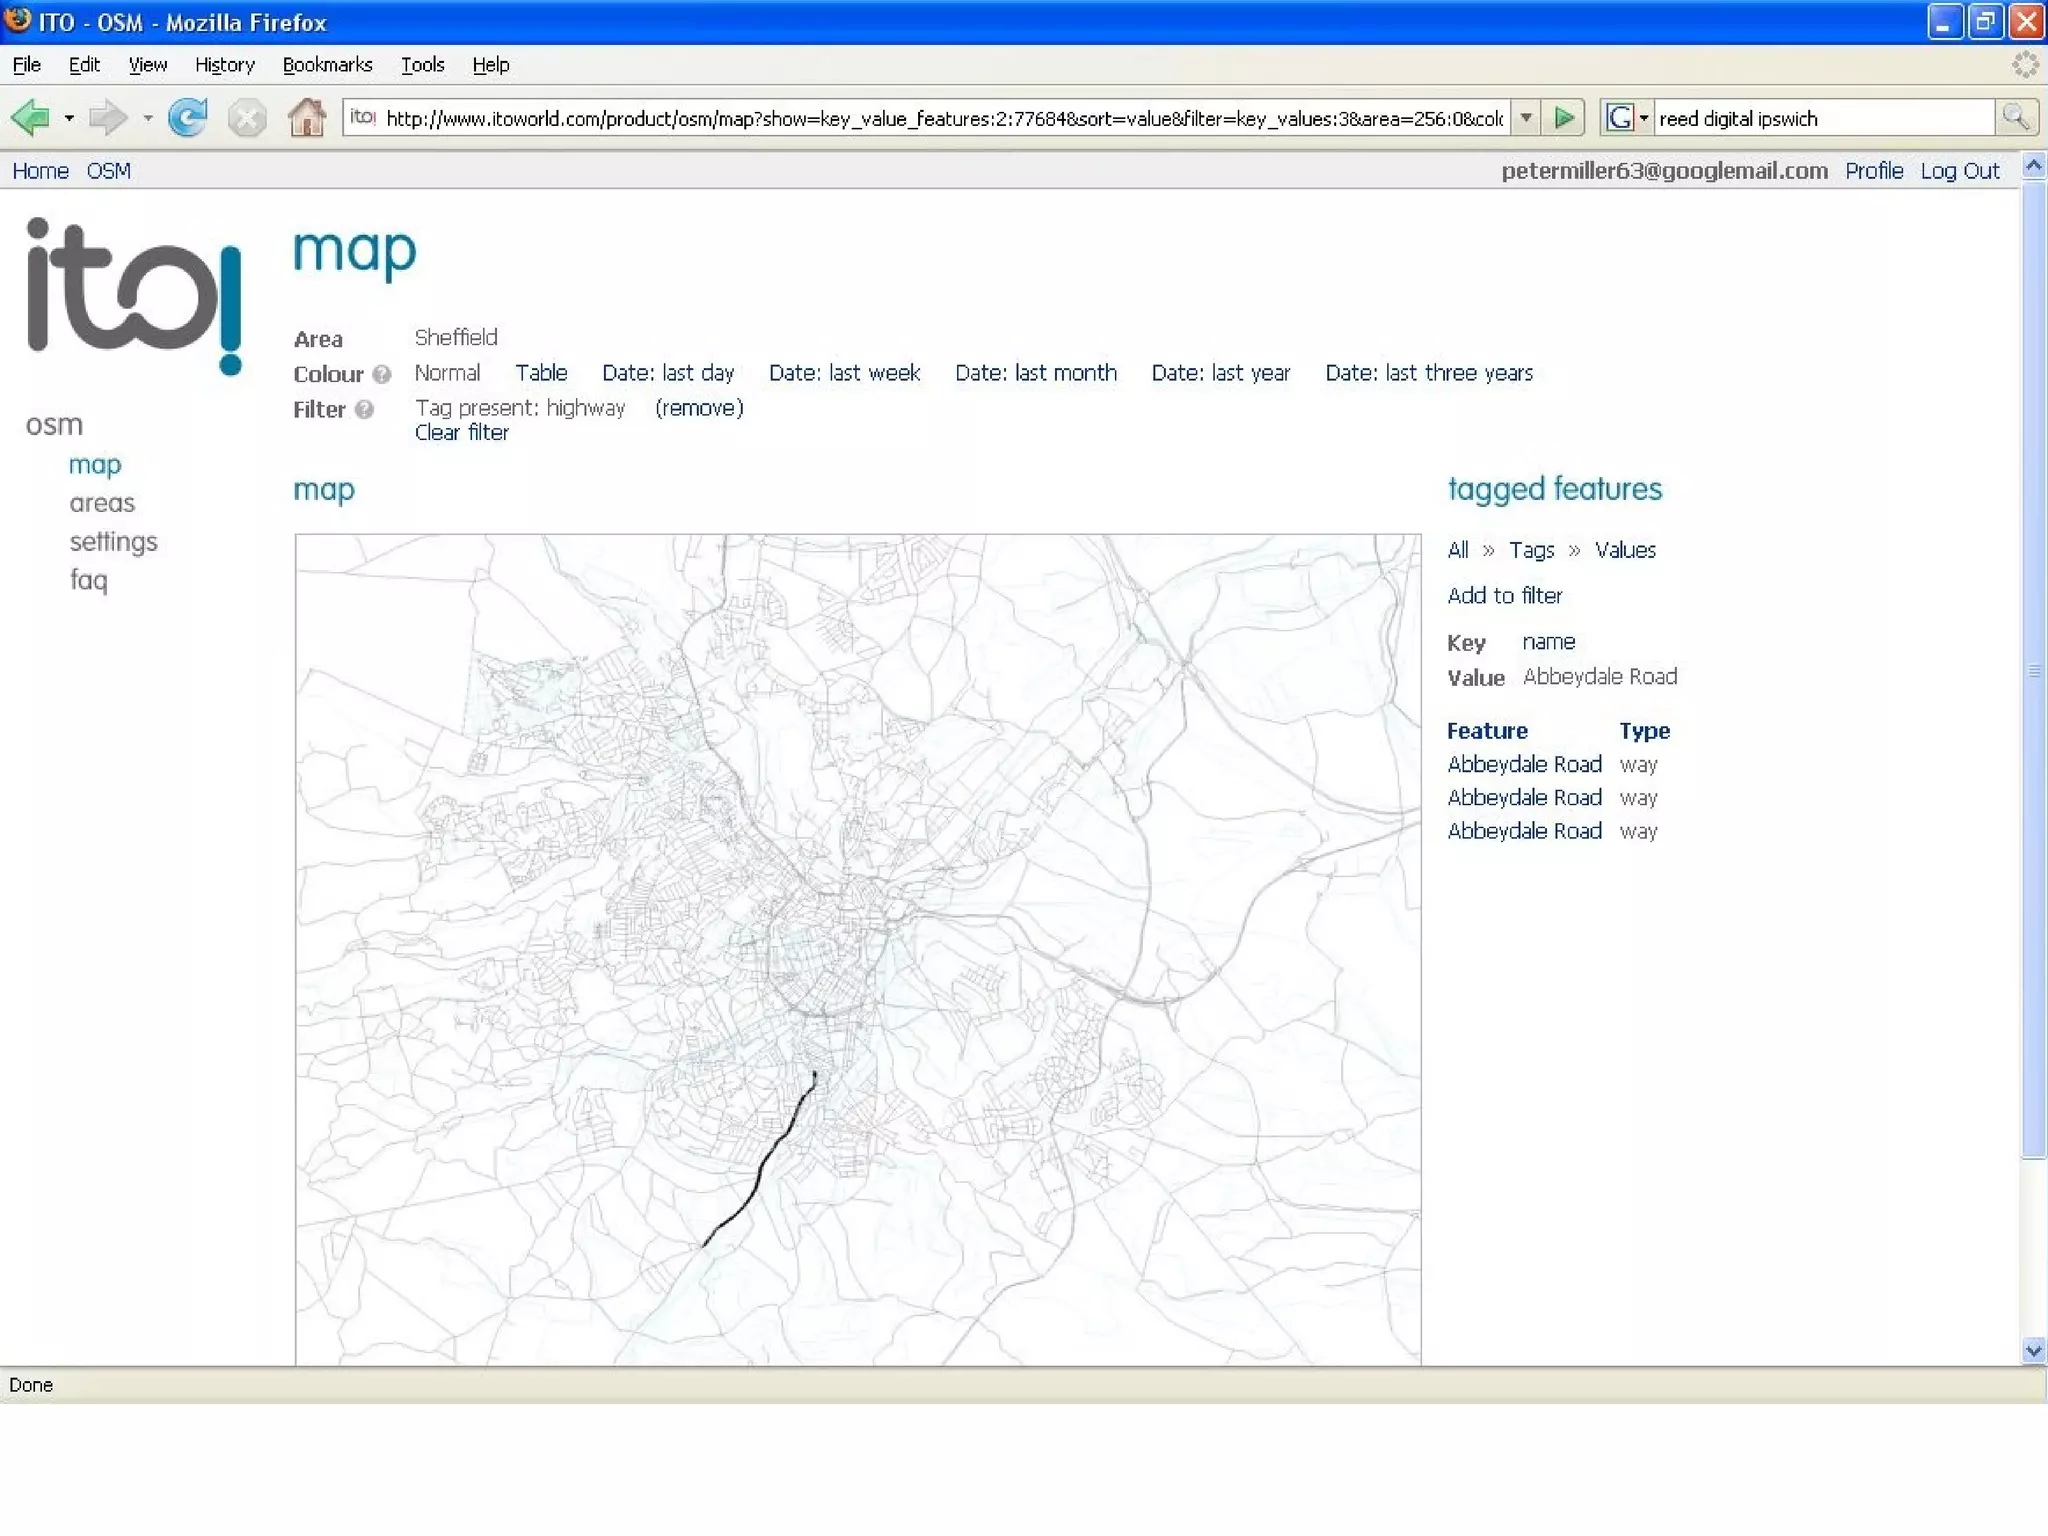2048x1536 pixels.
Task: Click the Reload page icon
Action: (187, 118)
